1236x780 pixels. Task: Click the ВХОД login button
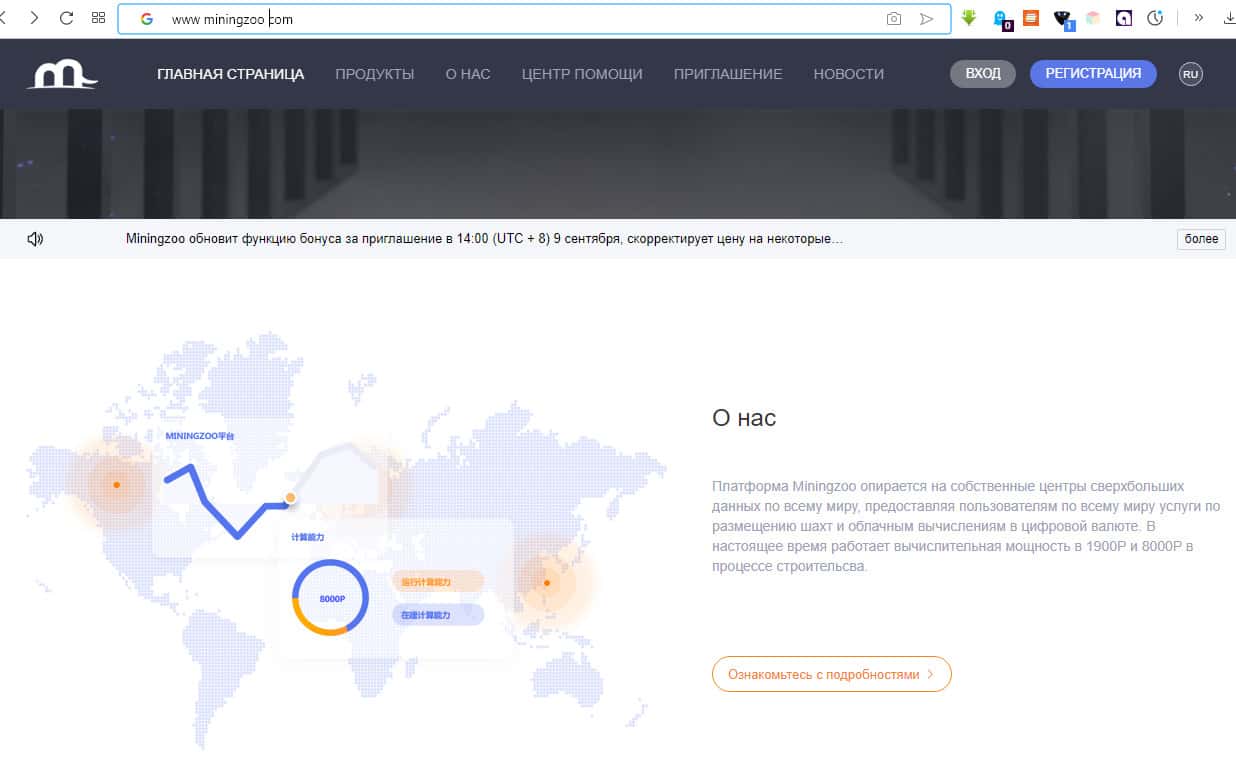click(983, 74)
